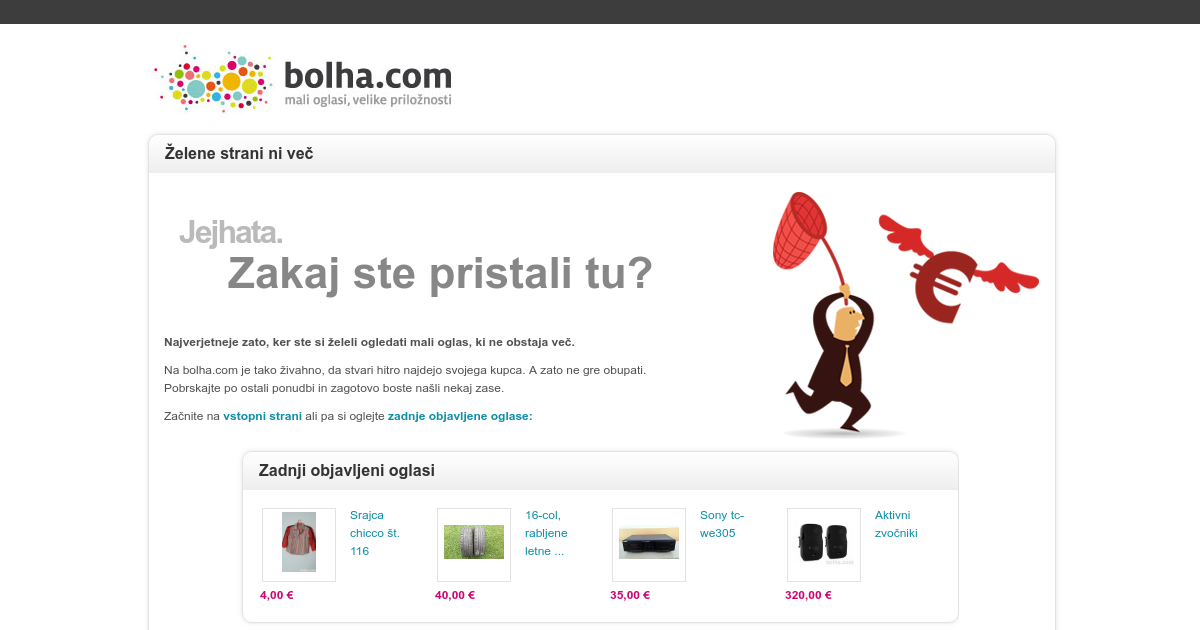Click the winged euro symbol illustration

[x=957, y=269]
